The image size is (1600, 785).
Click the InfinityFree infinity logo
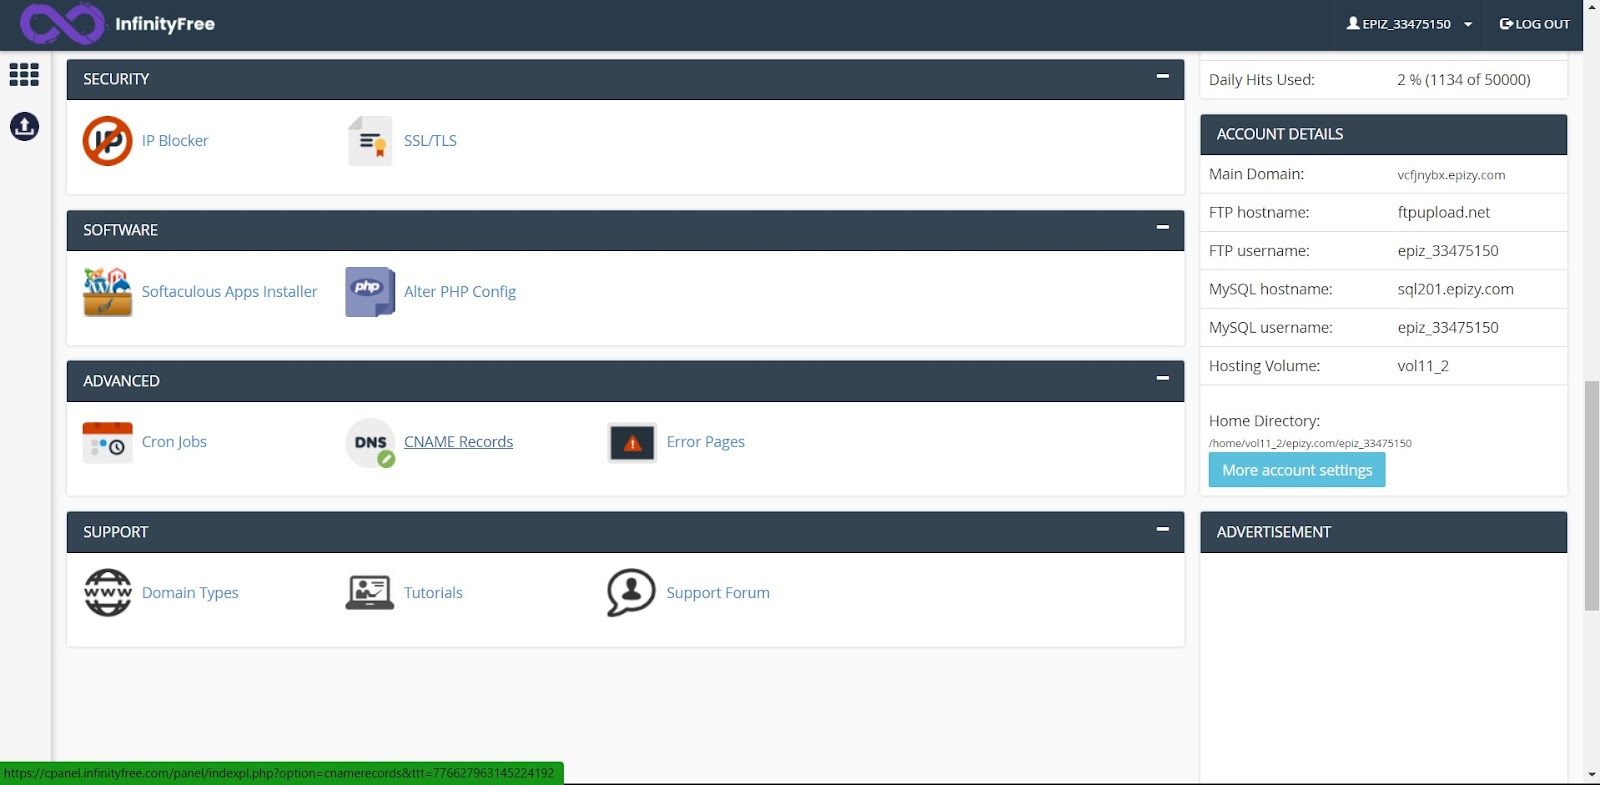pos(61,24)
